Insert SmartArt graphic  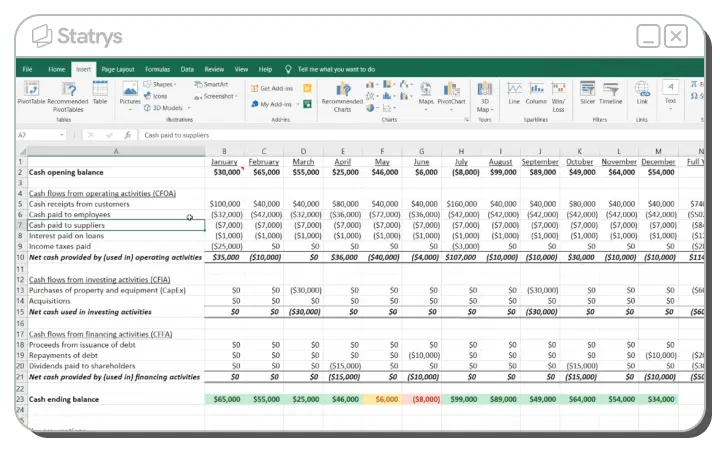click(211, 84)
